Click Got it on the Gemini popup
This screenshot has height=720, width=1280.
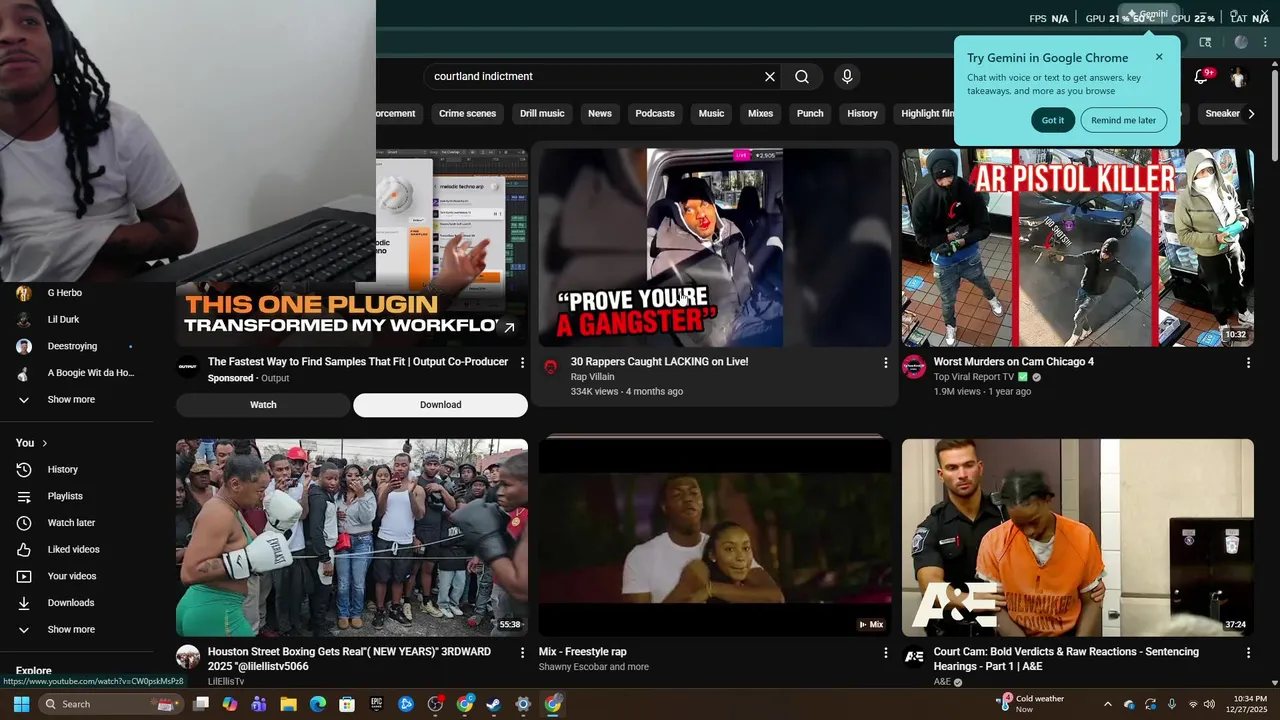point(1053,120)
